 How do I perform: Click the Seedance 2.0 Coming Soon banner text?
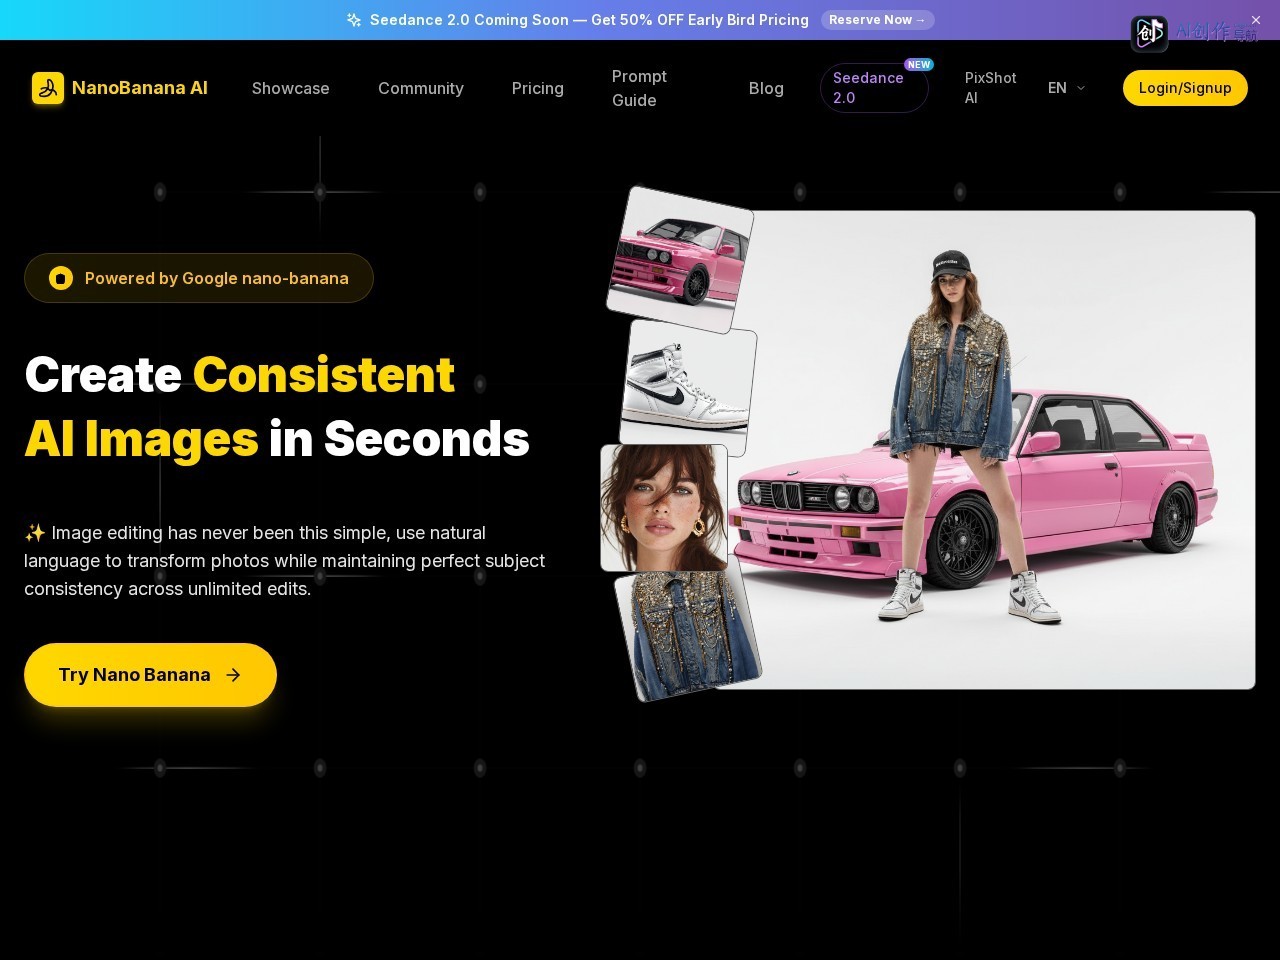pyautogui.click(x=589, y=20)
